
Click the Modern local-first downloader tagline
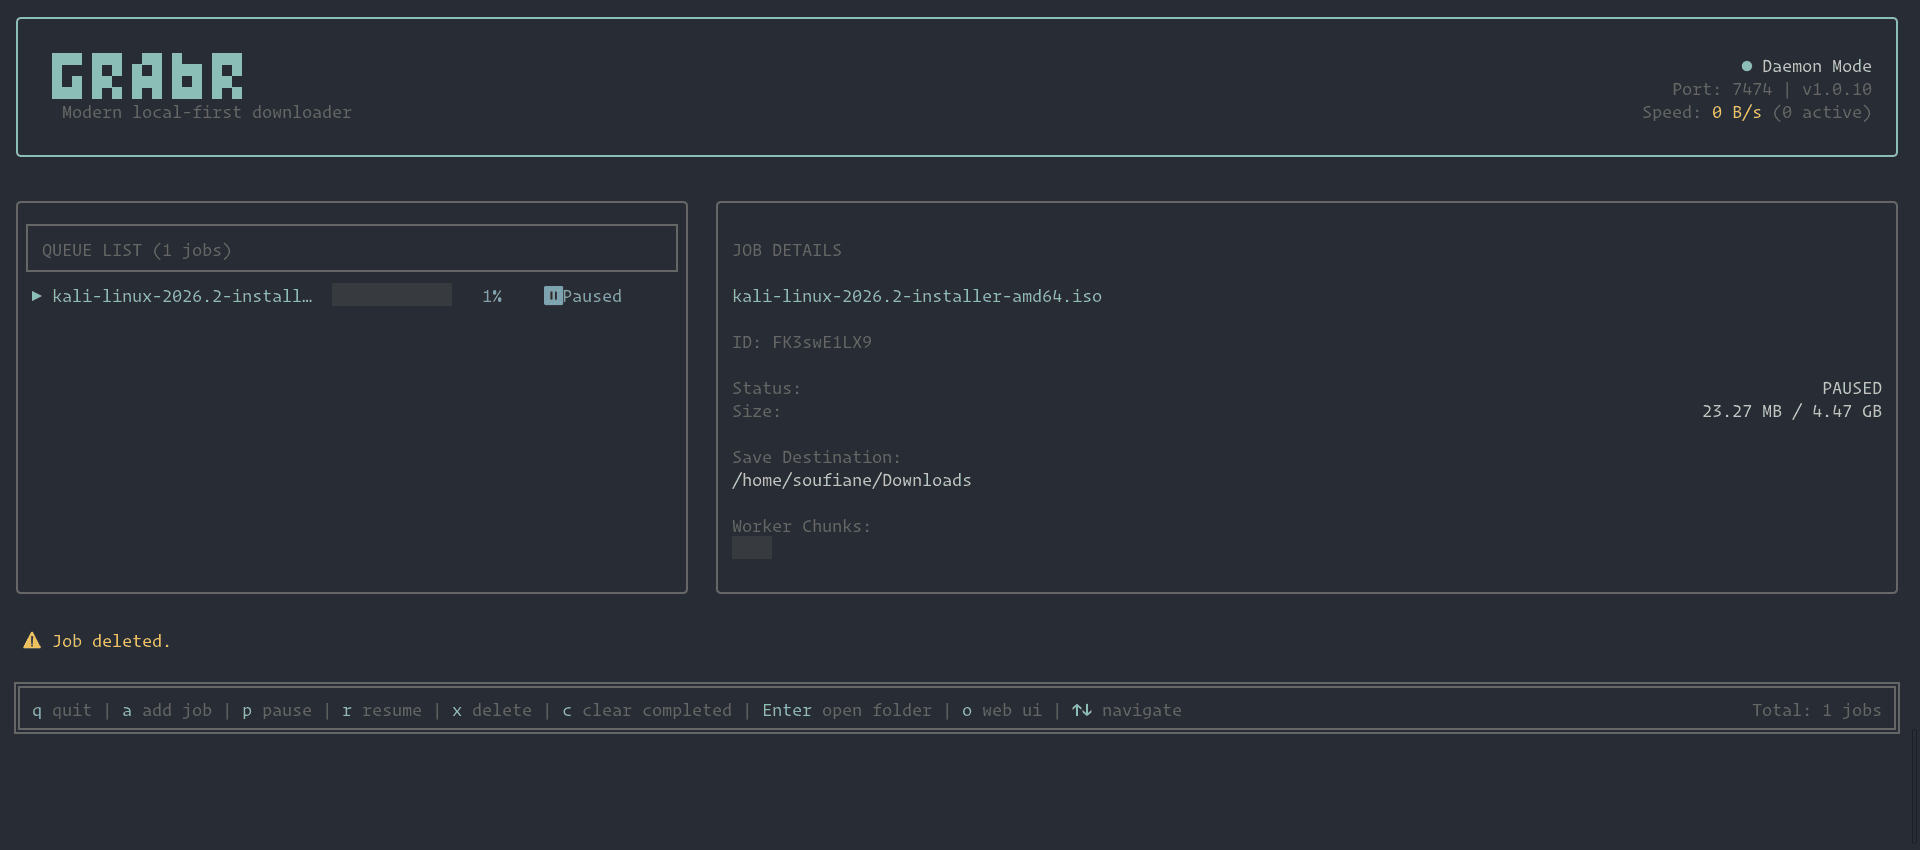[207, 112]
